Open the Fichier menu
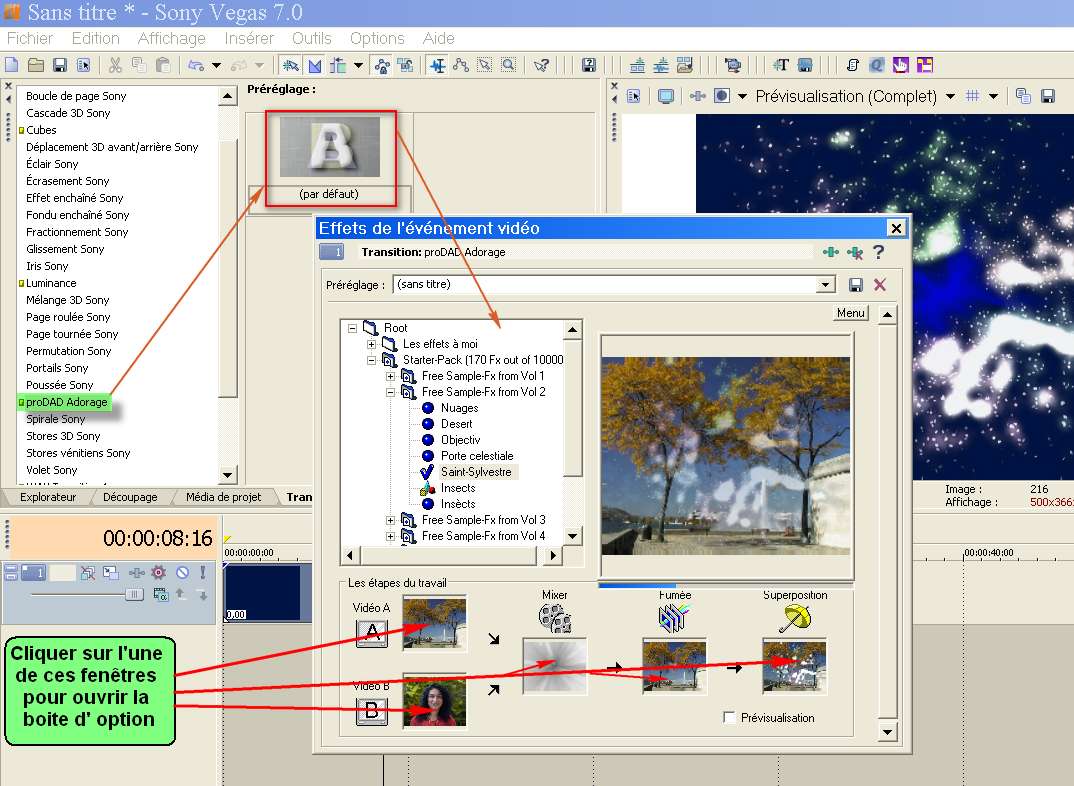The height and width of the screenshot is (786, 1074). (x=29, y=38)
